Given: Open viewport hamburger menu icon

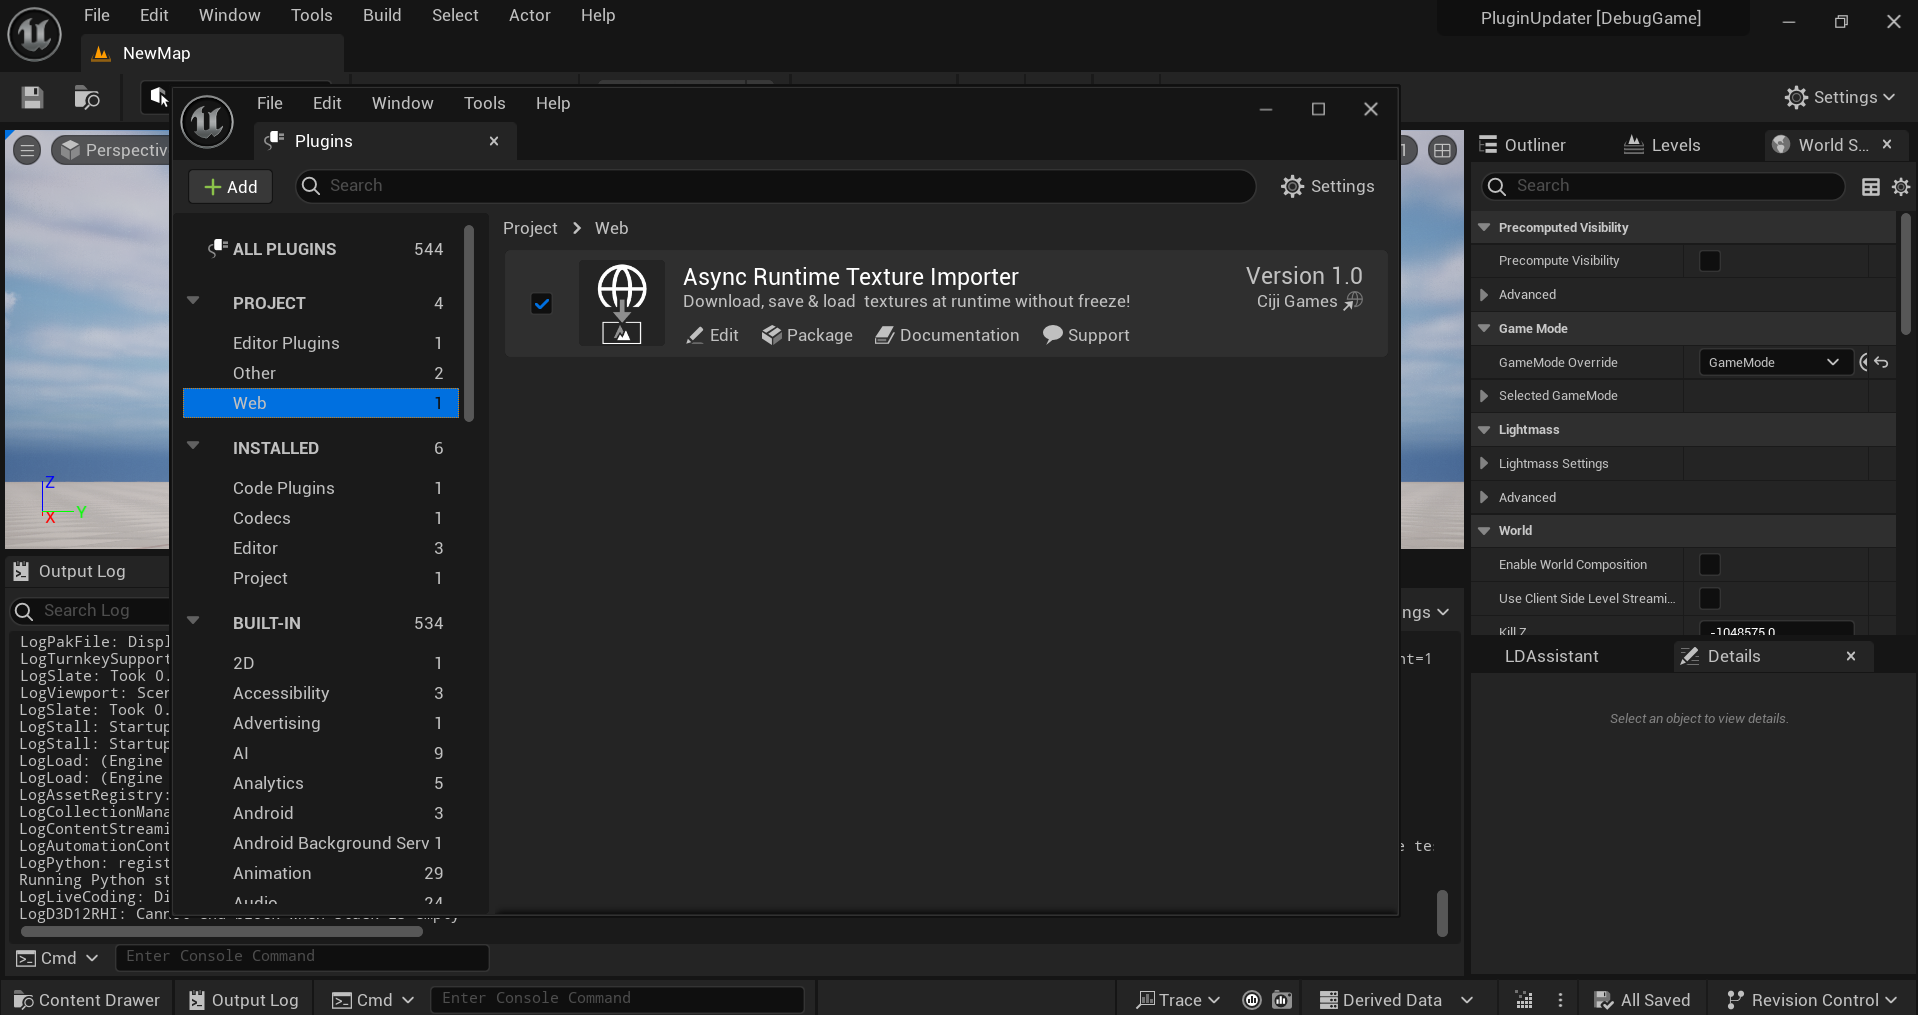Looking at the screenshot, I should pos(27,150).
